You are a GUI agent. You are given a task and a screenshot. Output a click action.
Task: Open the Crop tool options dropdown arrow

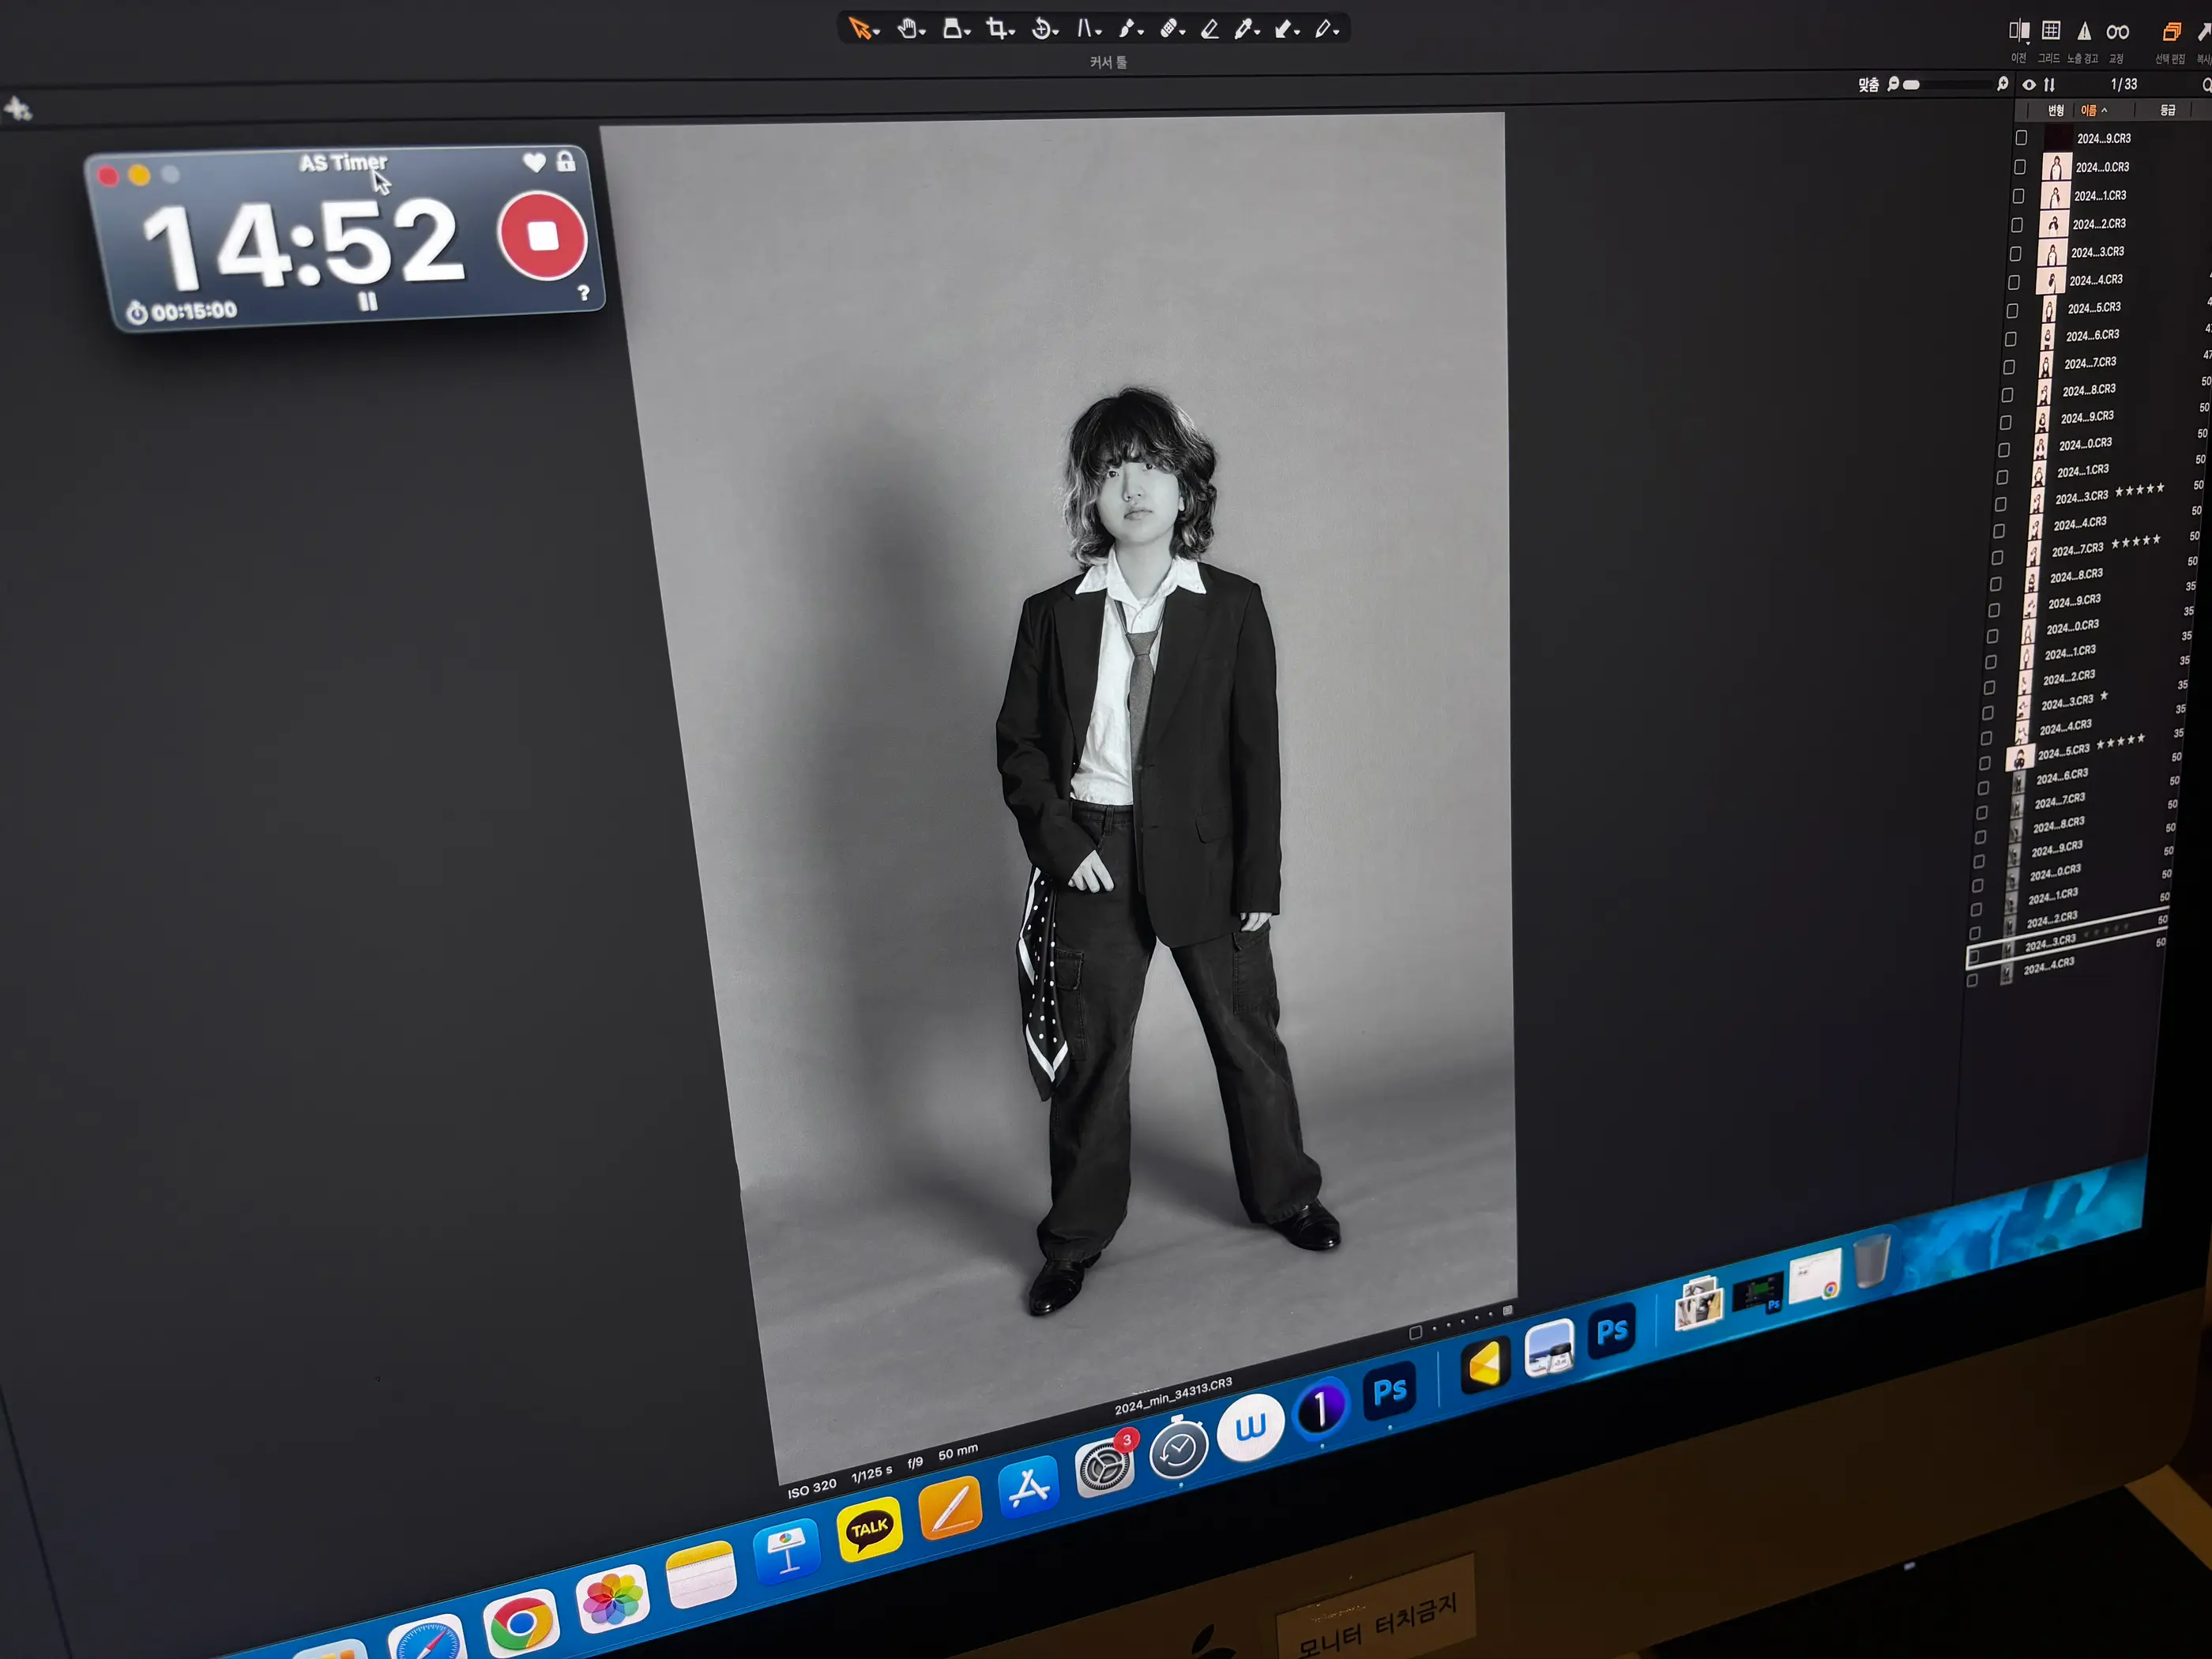pos(1013,31)
